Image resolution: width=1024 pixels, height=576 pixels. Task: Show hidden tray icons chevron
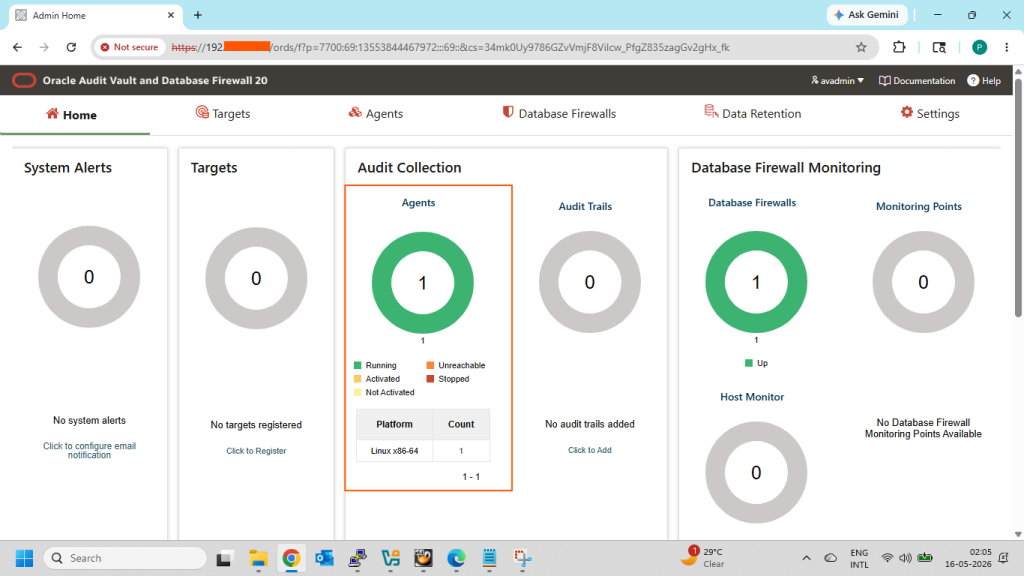(807, 558)
